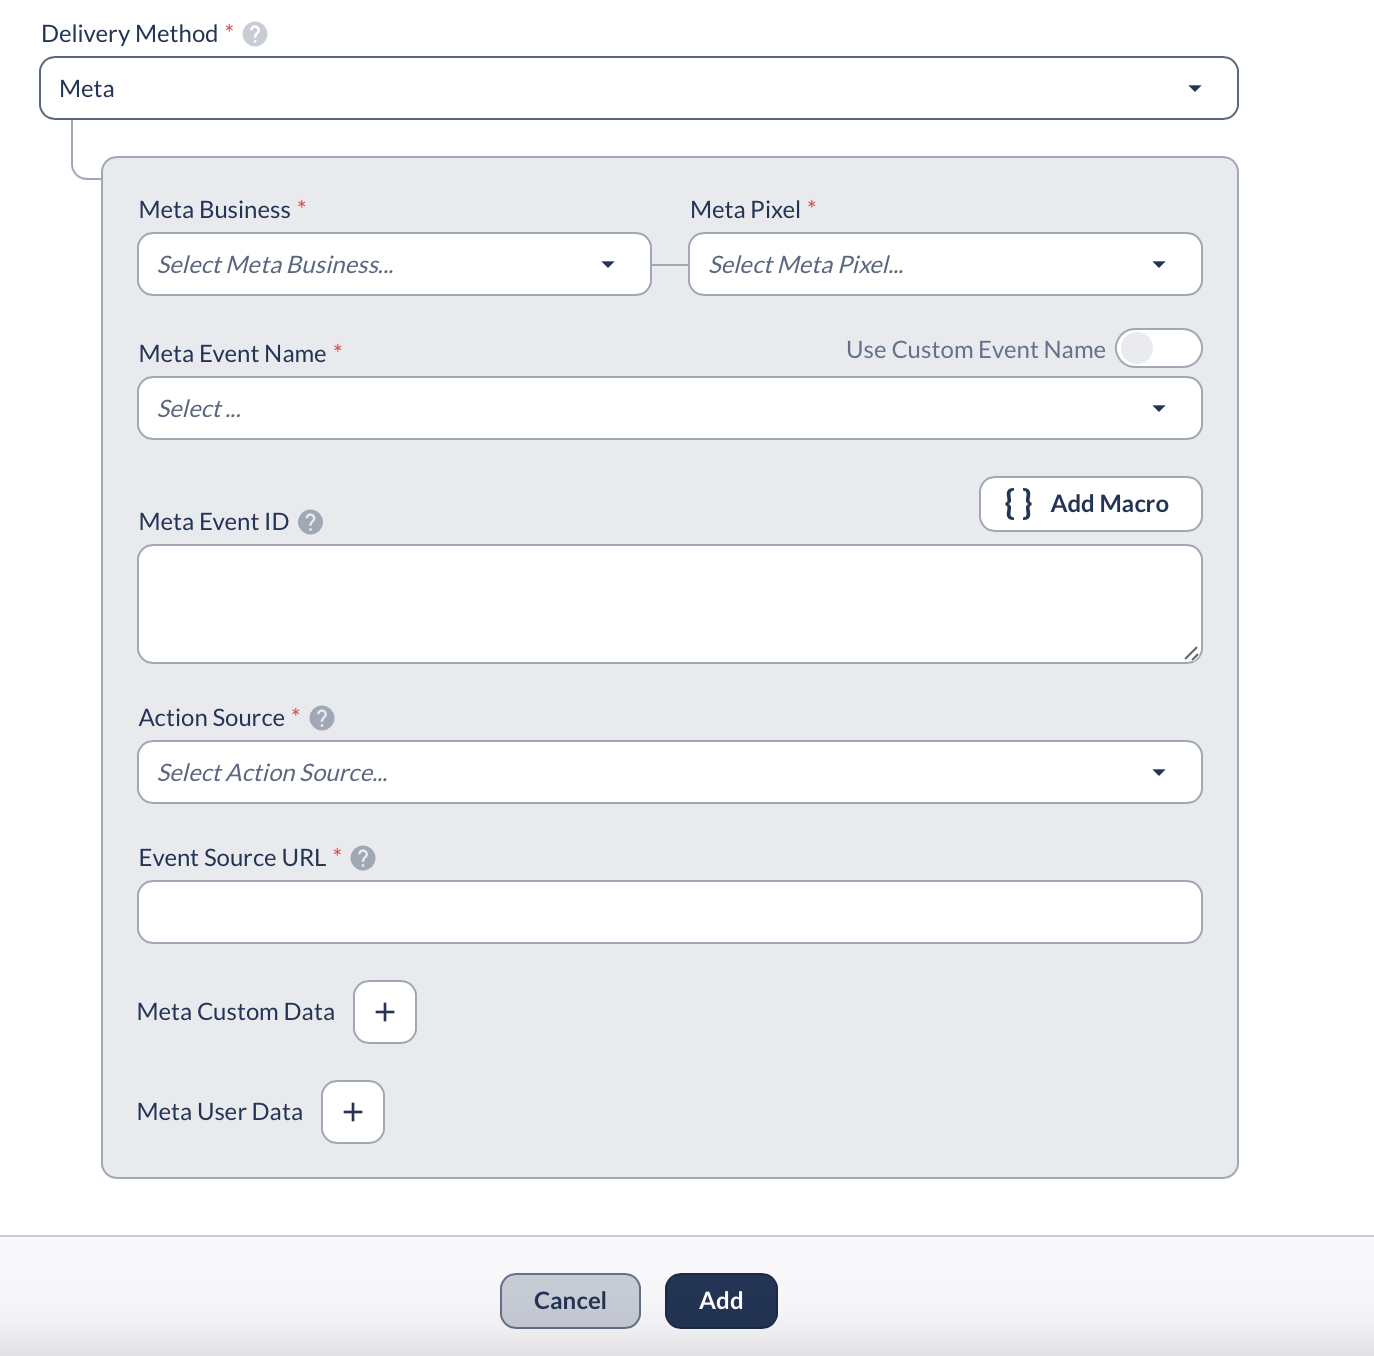Click the Meta User Data label
The width and height of the screenshot is (1374, 1356).
[x=220, y=1112]
